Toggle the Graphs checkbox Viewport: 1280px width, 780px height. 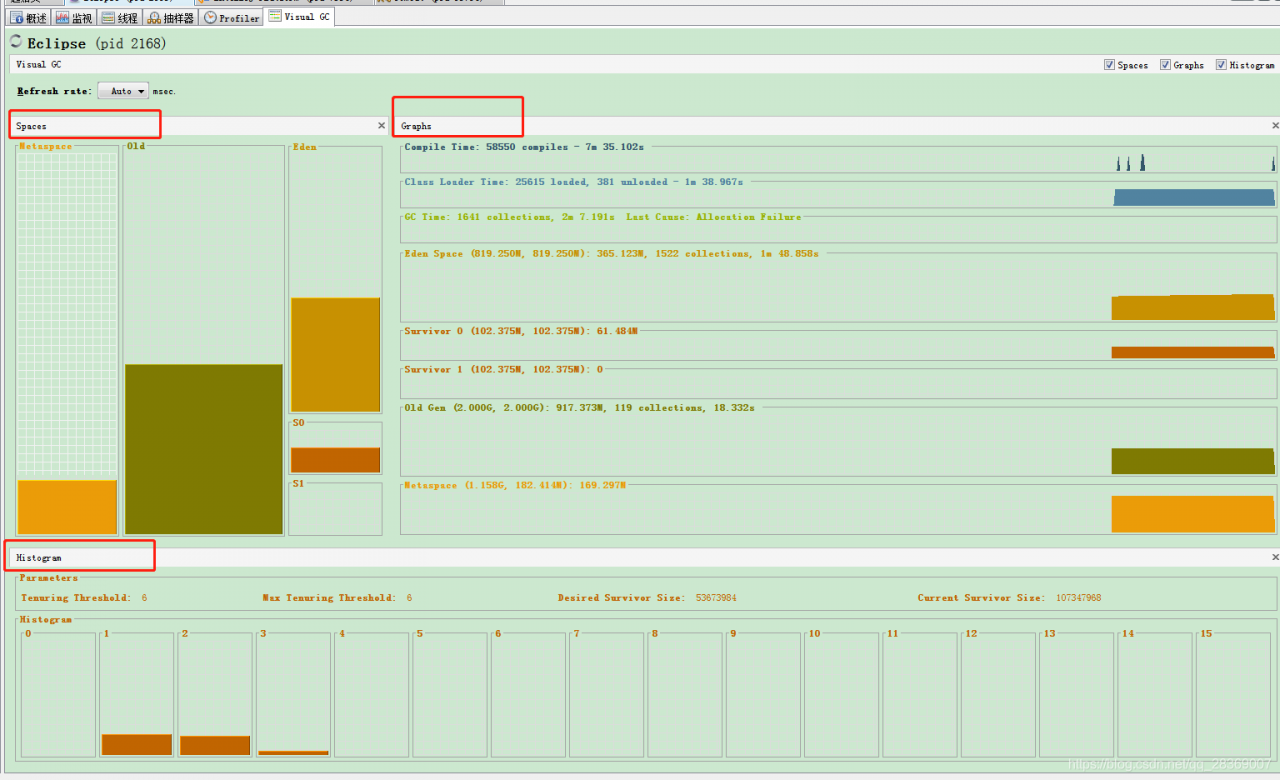click(x=1165, y=65)
